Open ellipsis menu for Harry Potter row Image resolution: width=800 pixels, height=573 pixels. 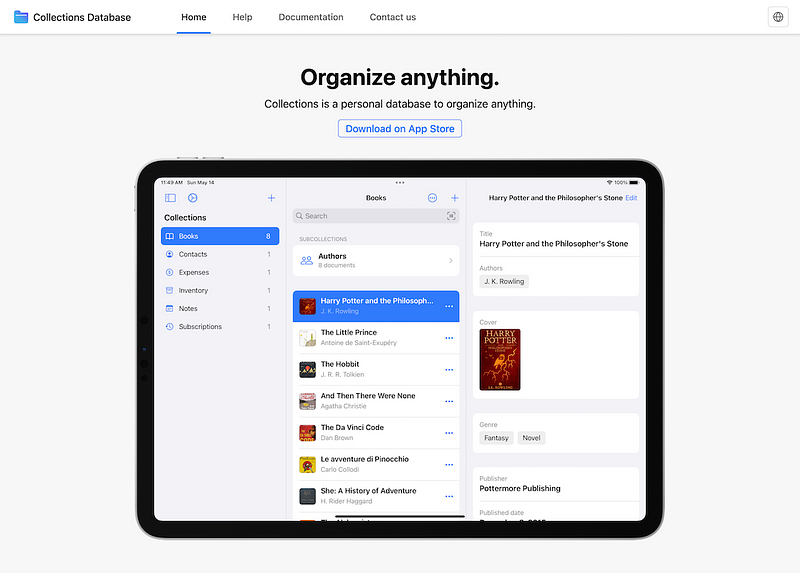449,306
